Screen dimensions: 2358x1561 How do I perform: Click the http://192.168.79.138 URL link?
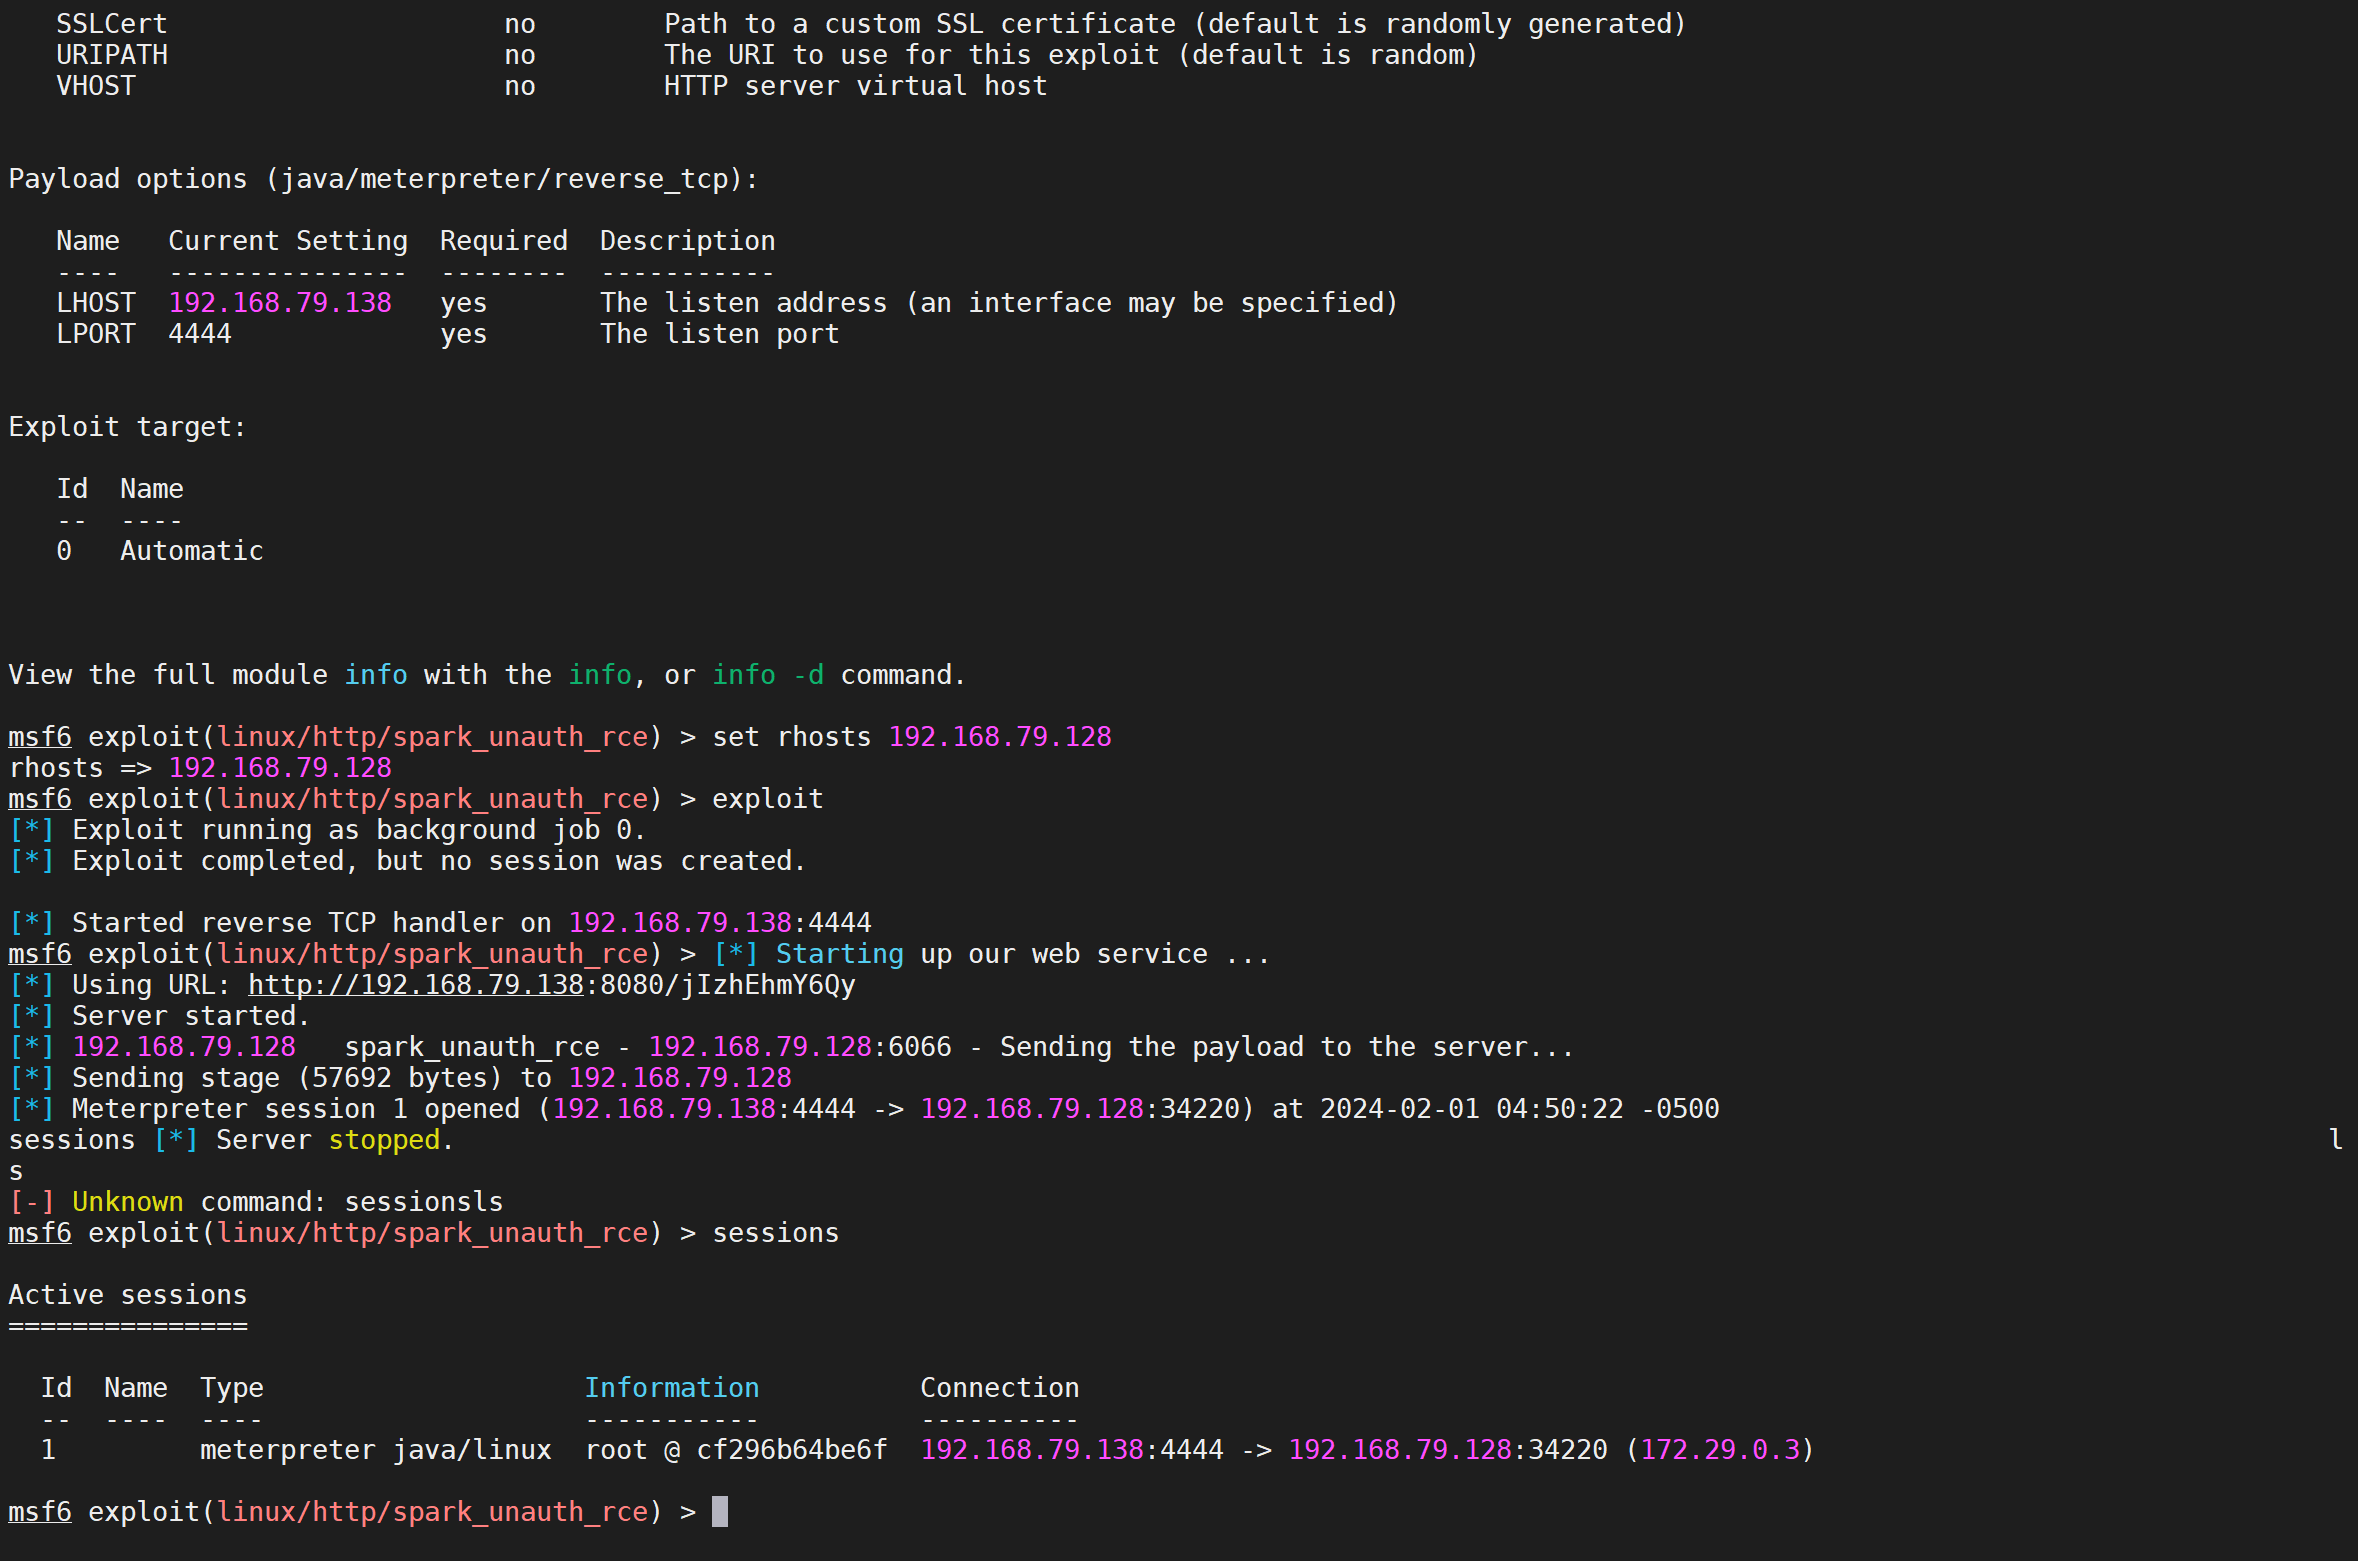(415, 985)
